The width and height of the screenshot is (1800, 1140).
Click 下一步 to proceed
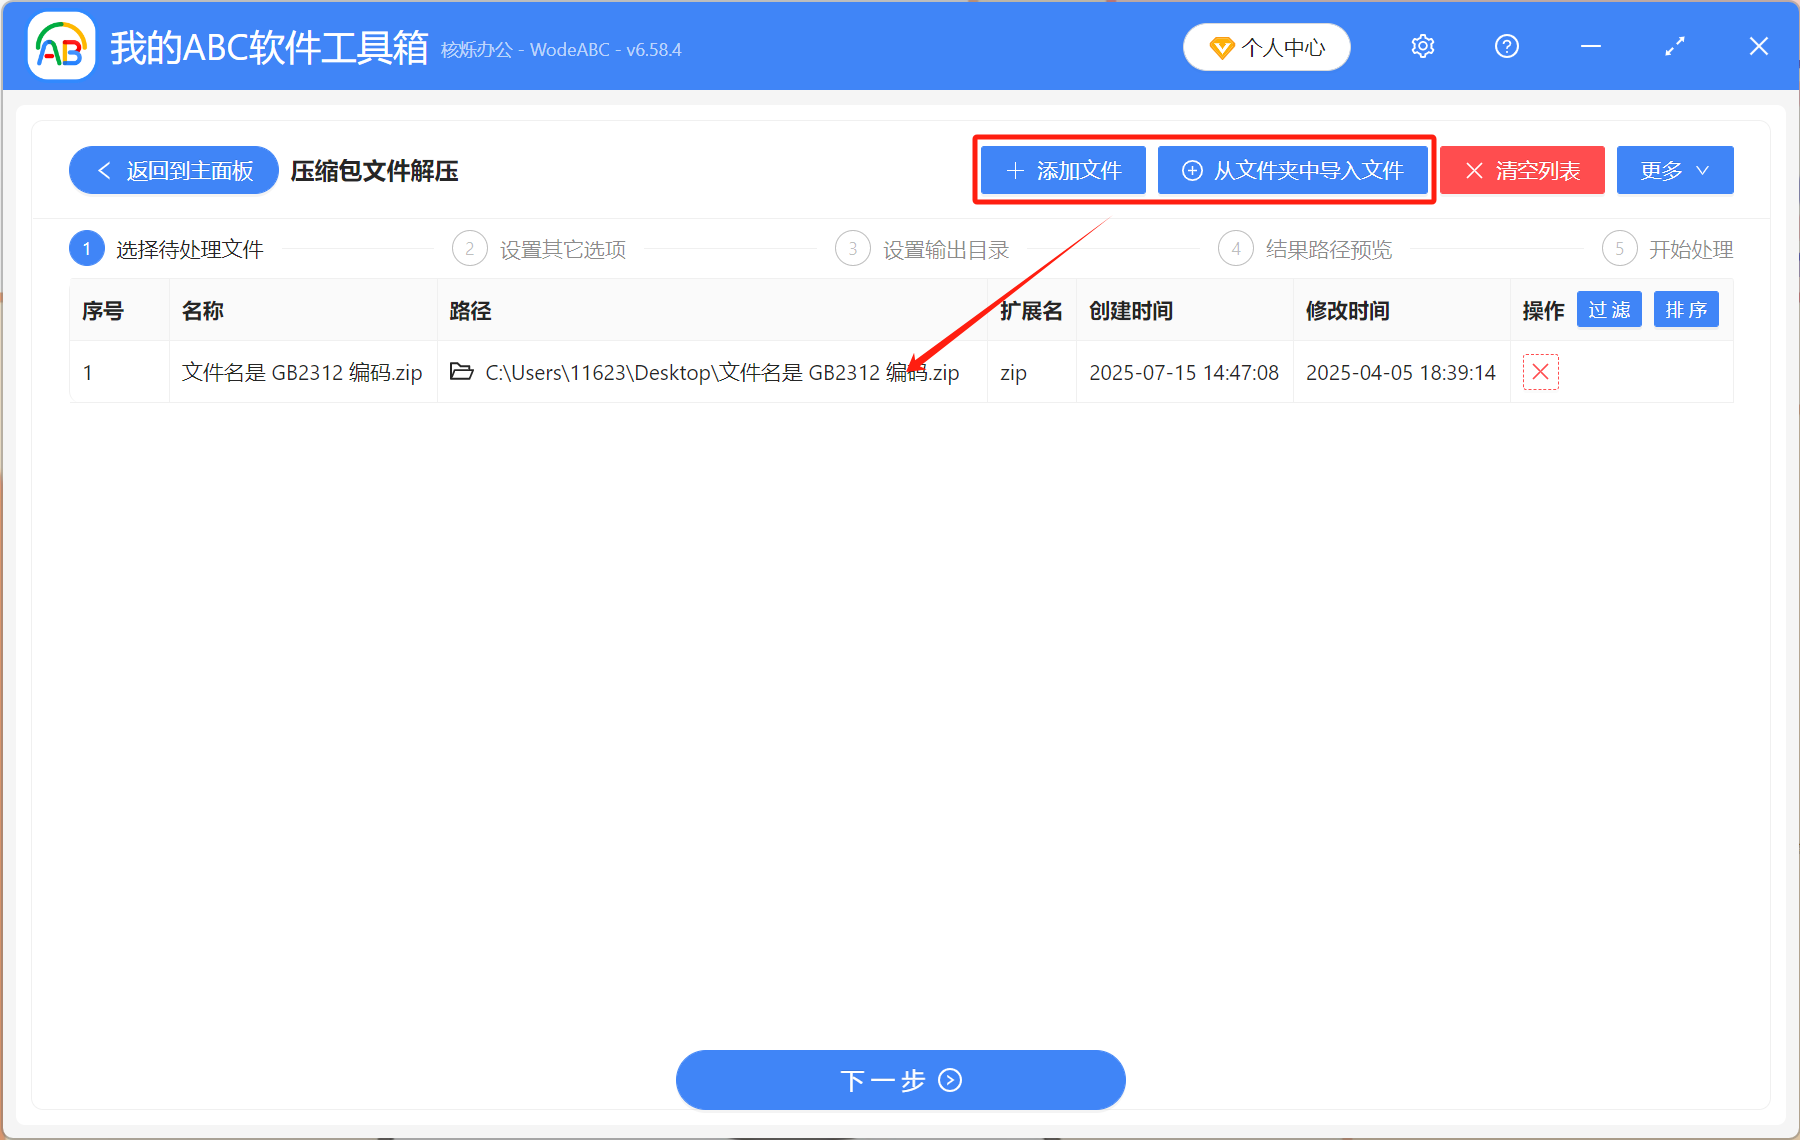click(x=899, y=1080)
